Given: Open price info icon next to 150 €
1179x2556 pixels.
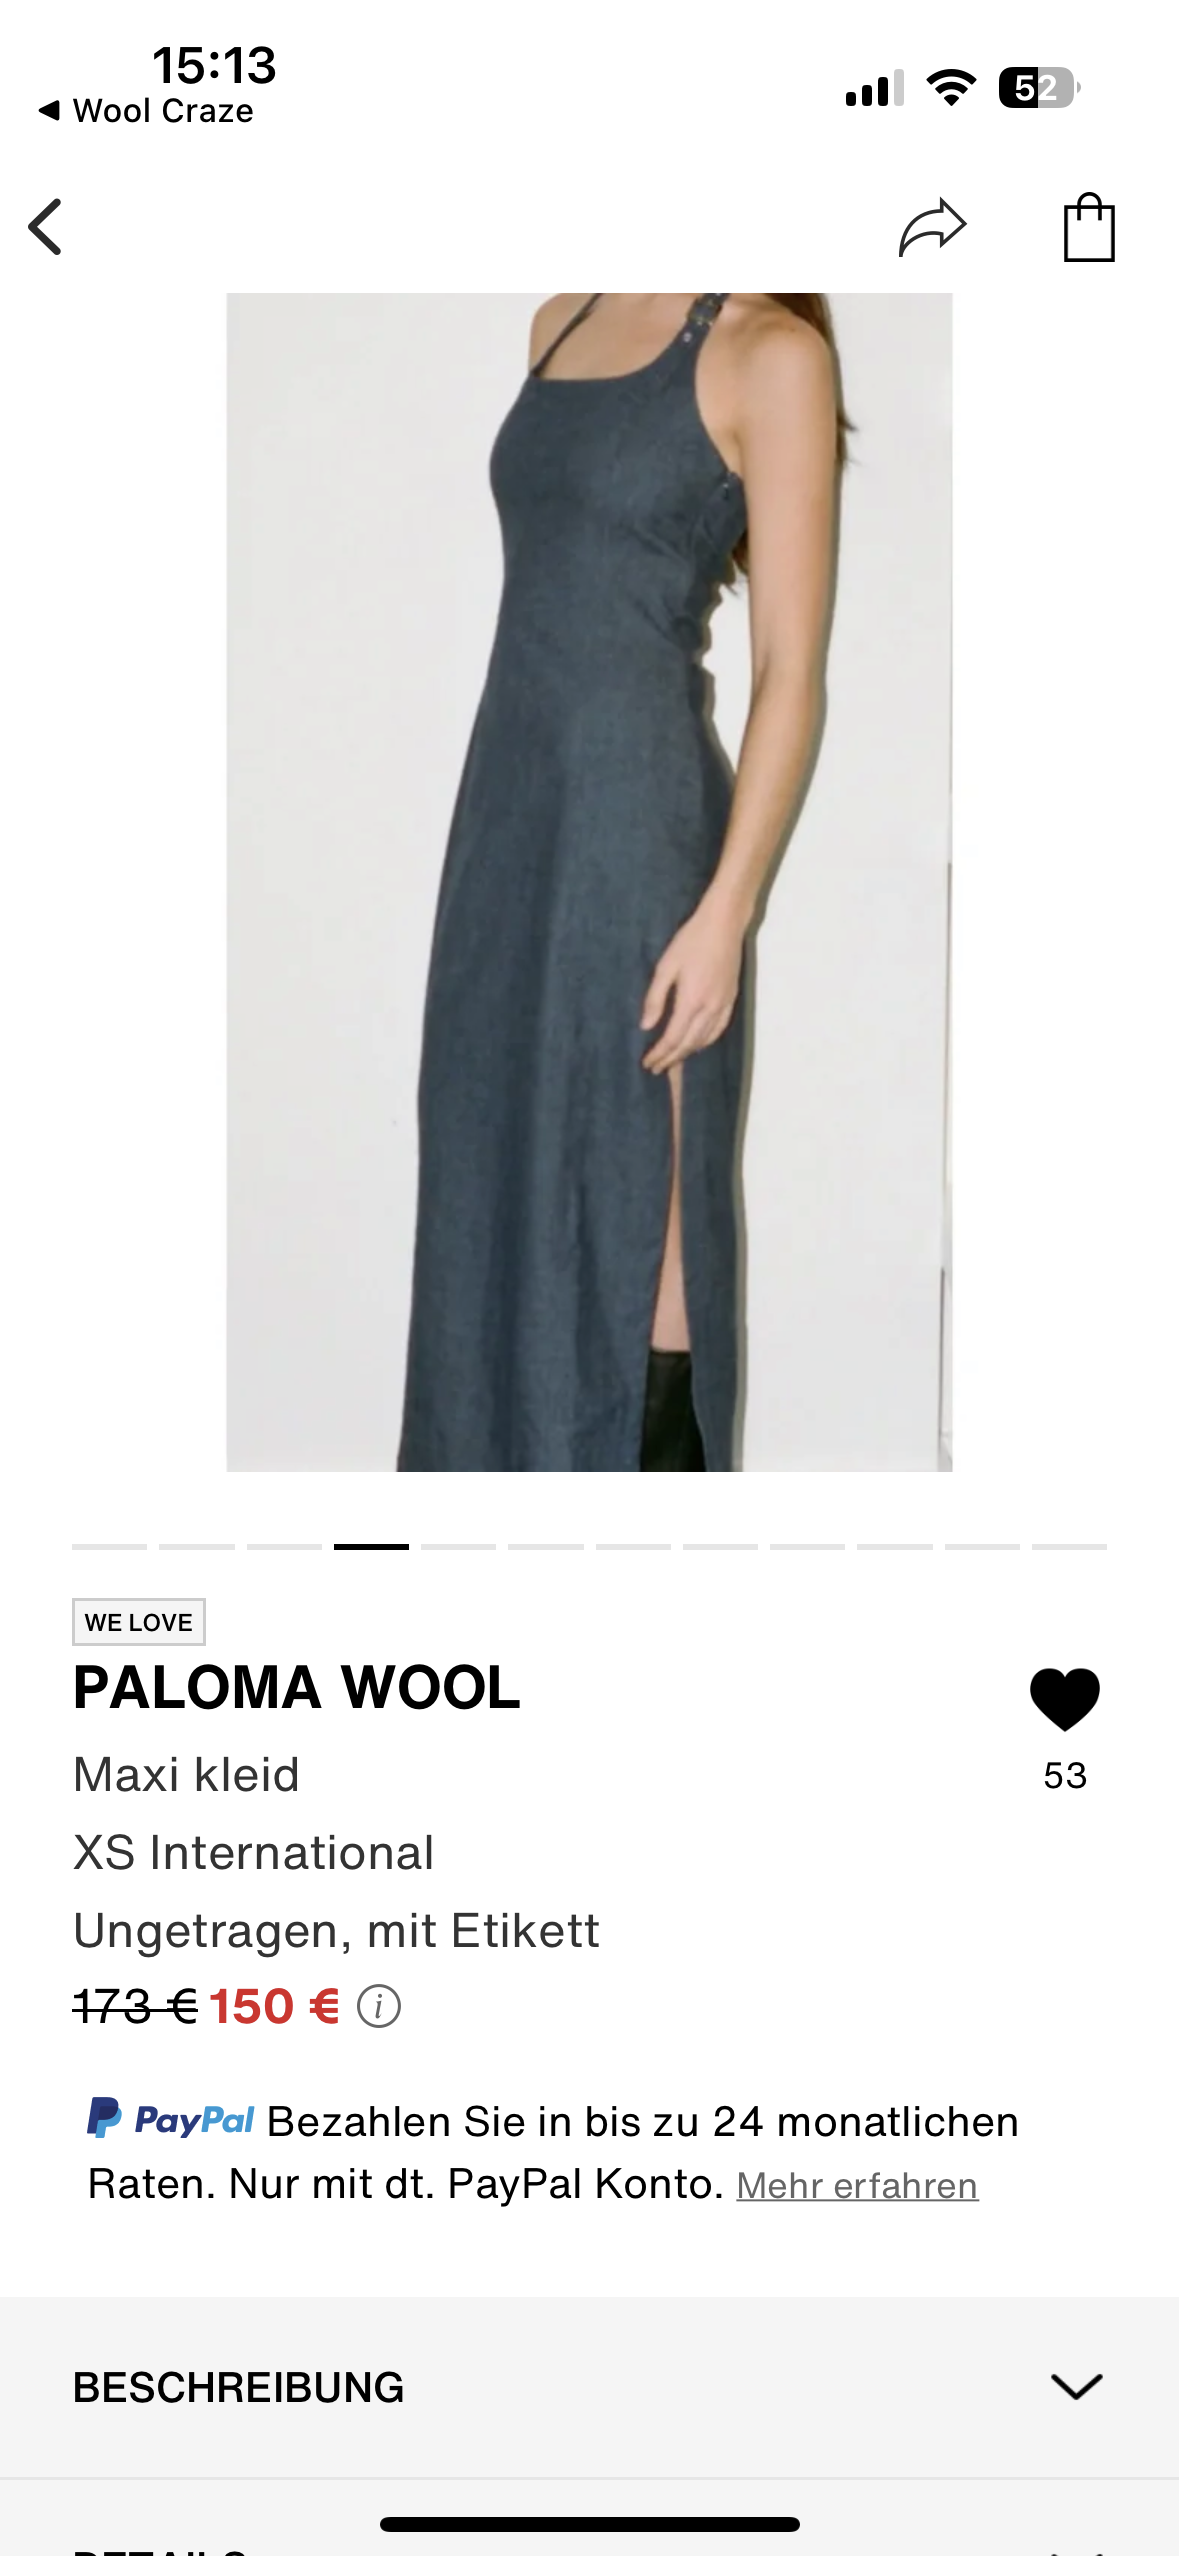Looking at the screenshot, I should pos(379,2006).
